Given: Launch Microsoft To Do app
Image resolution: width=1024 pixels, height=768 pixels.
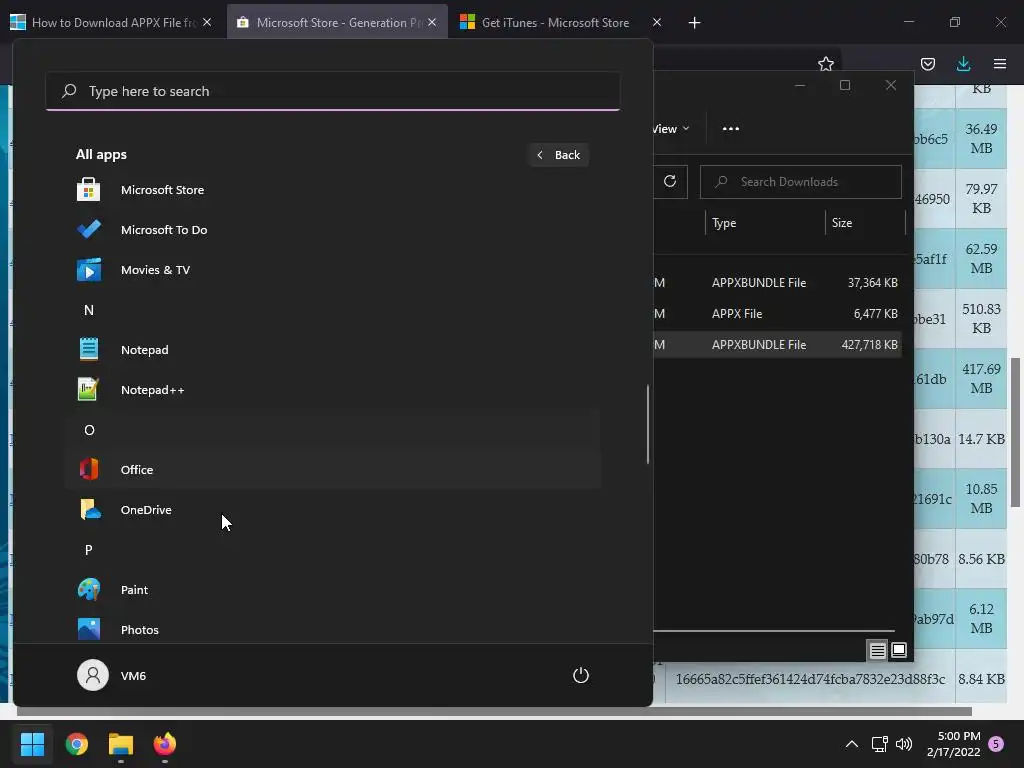Looking at the screenshot, I should click(x=333, y=230).
